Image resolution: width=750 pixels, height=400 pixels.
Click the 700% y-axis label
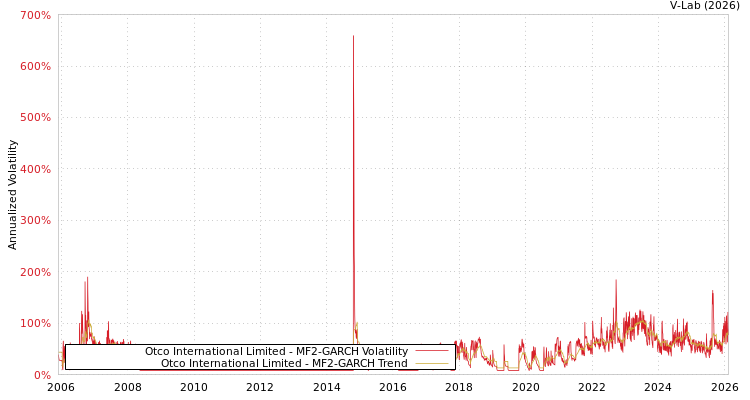[x=35, y=15]
